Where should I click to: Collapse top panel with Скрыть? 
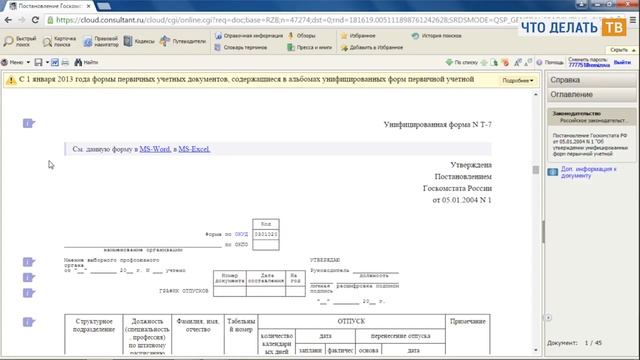[622, 50]
